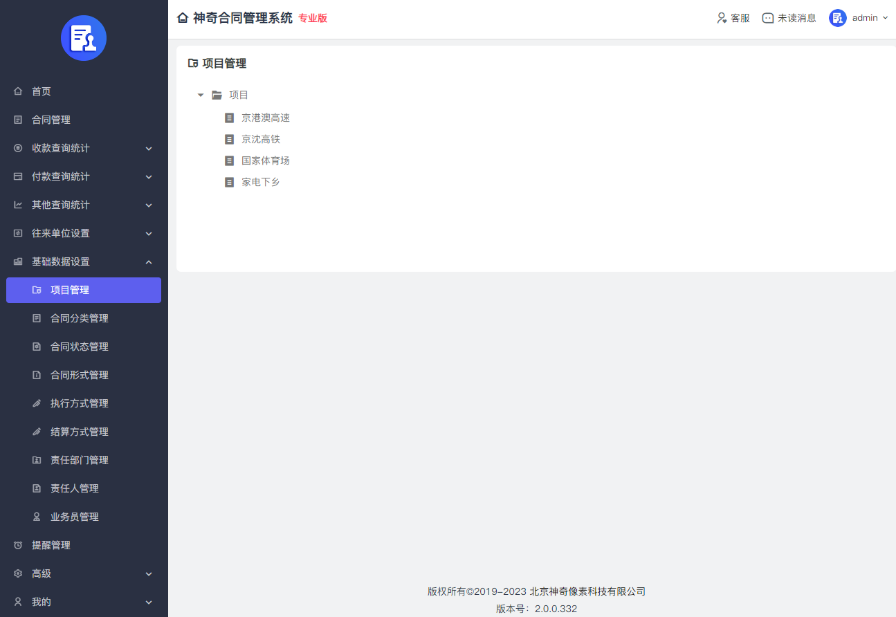Select the 京沈高铁 project node icon
The width and height of the screenshot is (896, 617).
click(x=228, y=138)
